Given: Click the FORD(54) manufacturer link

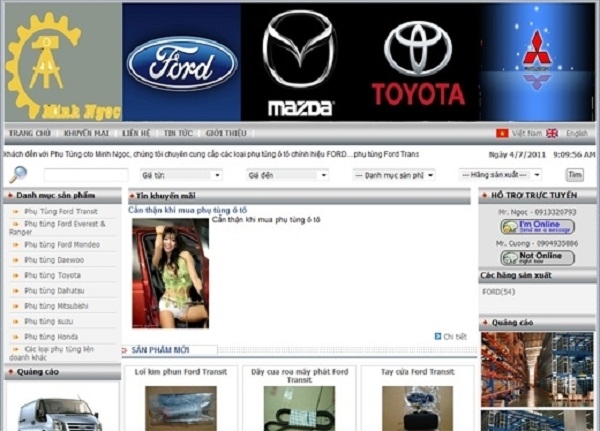Looking at the screenshot, I should click(498, 292).
